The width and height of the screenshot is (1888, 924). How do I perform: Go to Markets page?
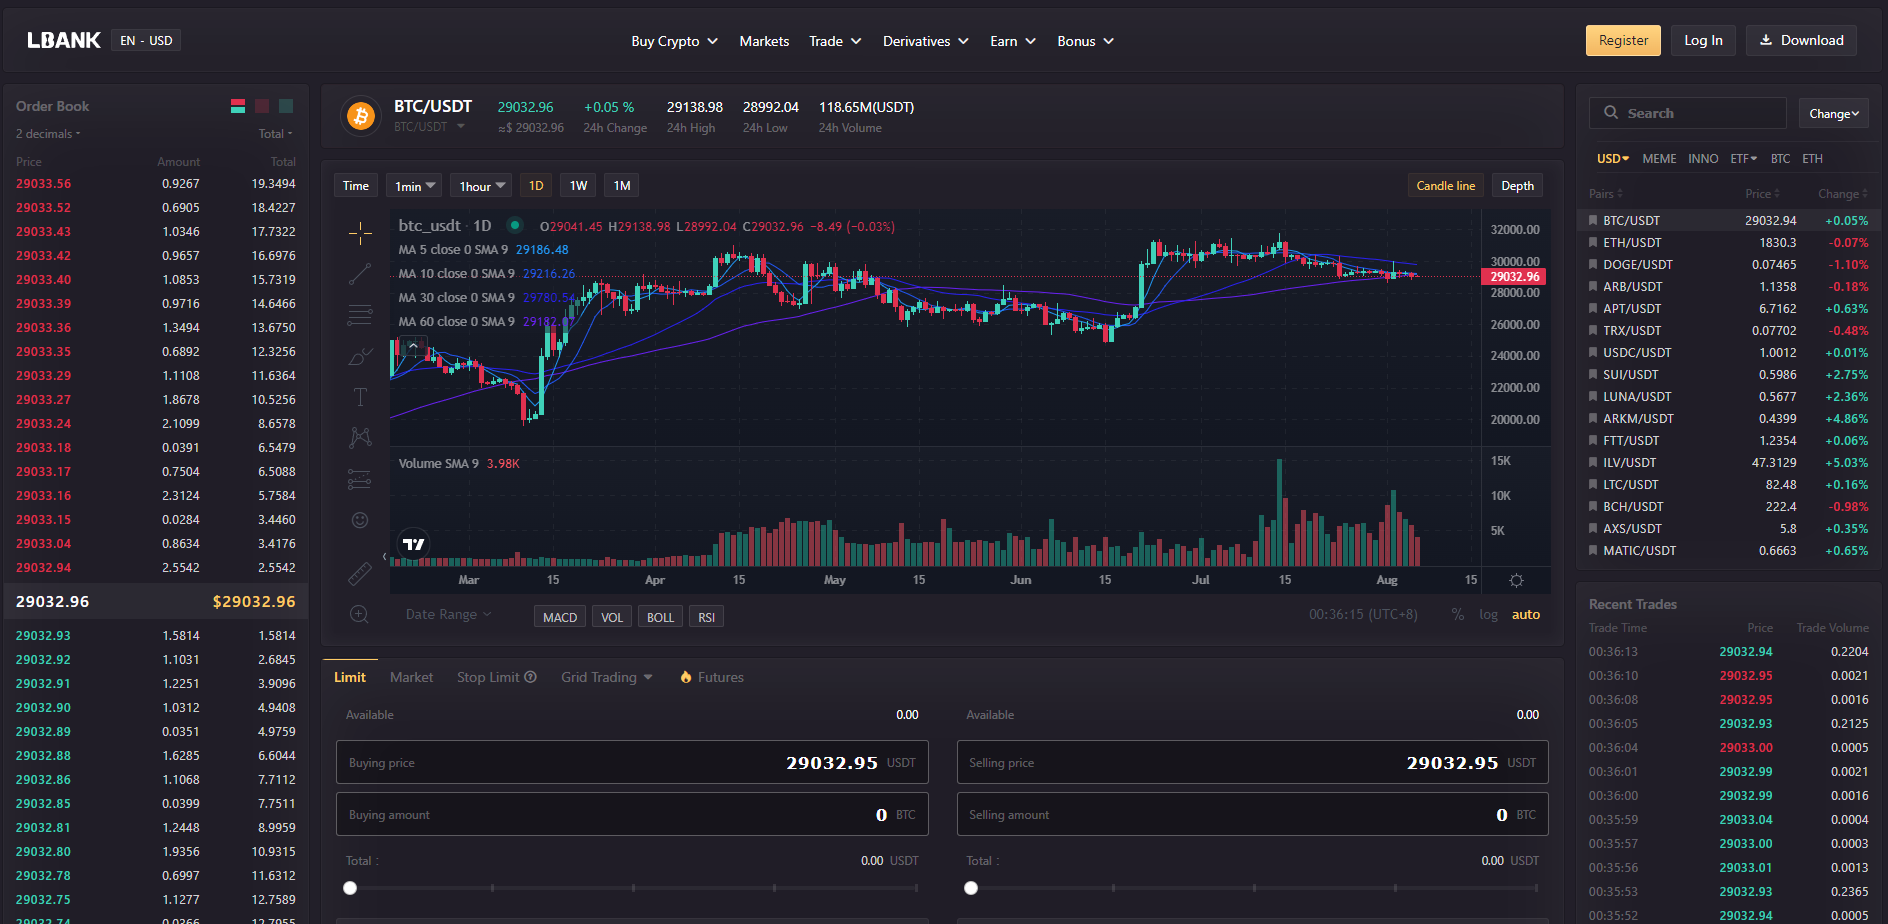(x=764, y=41)
